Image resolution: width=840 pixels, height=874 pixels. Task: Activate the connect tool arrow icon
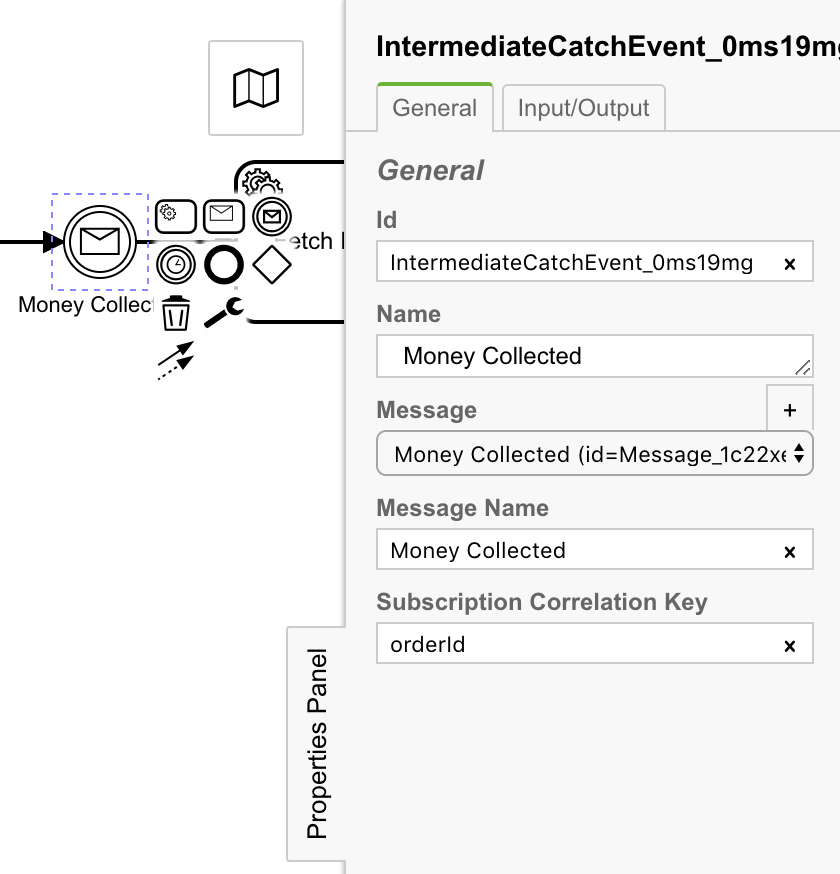pos(178,358)
